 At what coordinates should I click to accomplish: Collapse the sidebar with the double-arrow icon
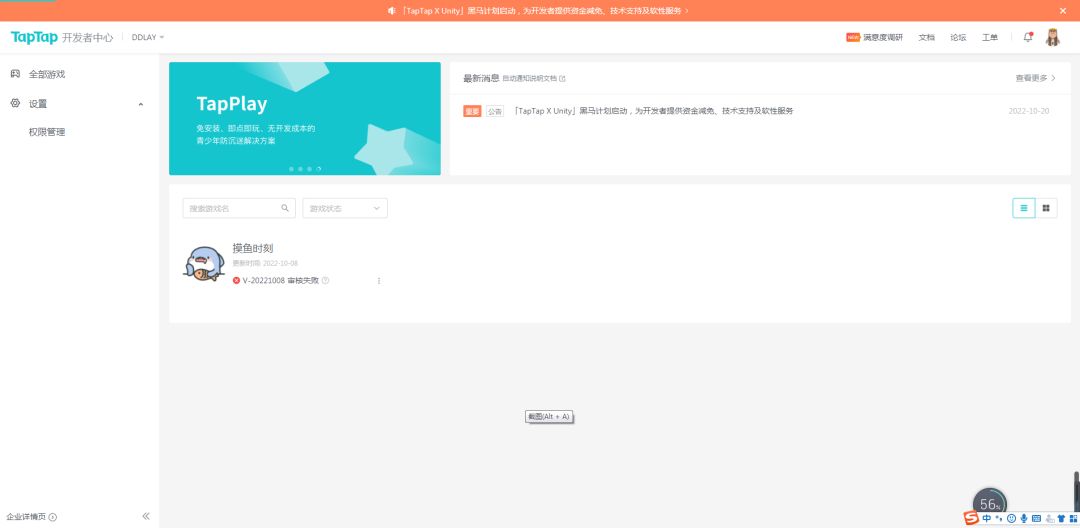[145, 516]
